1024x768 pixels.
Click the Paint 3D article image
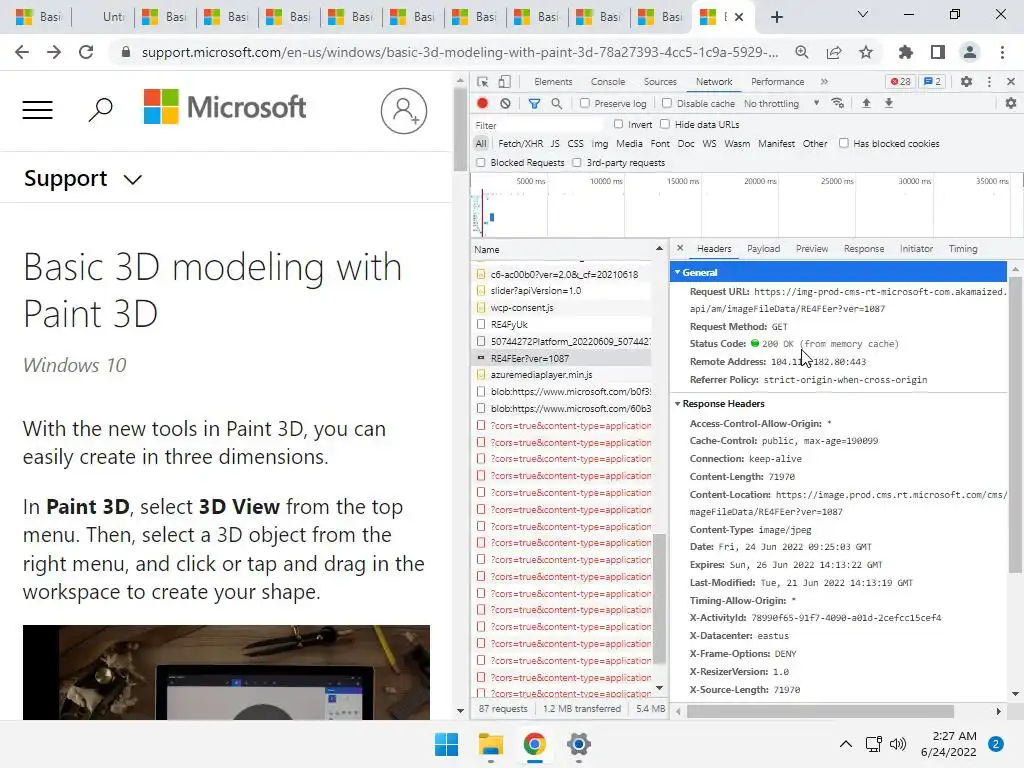(x=226, y=672)
